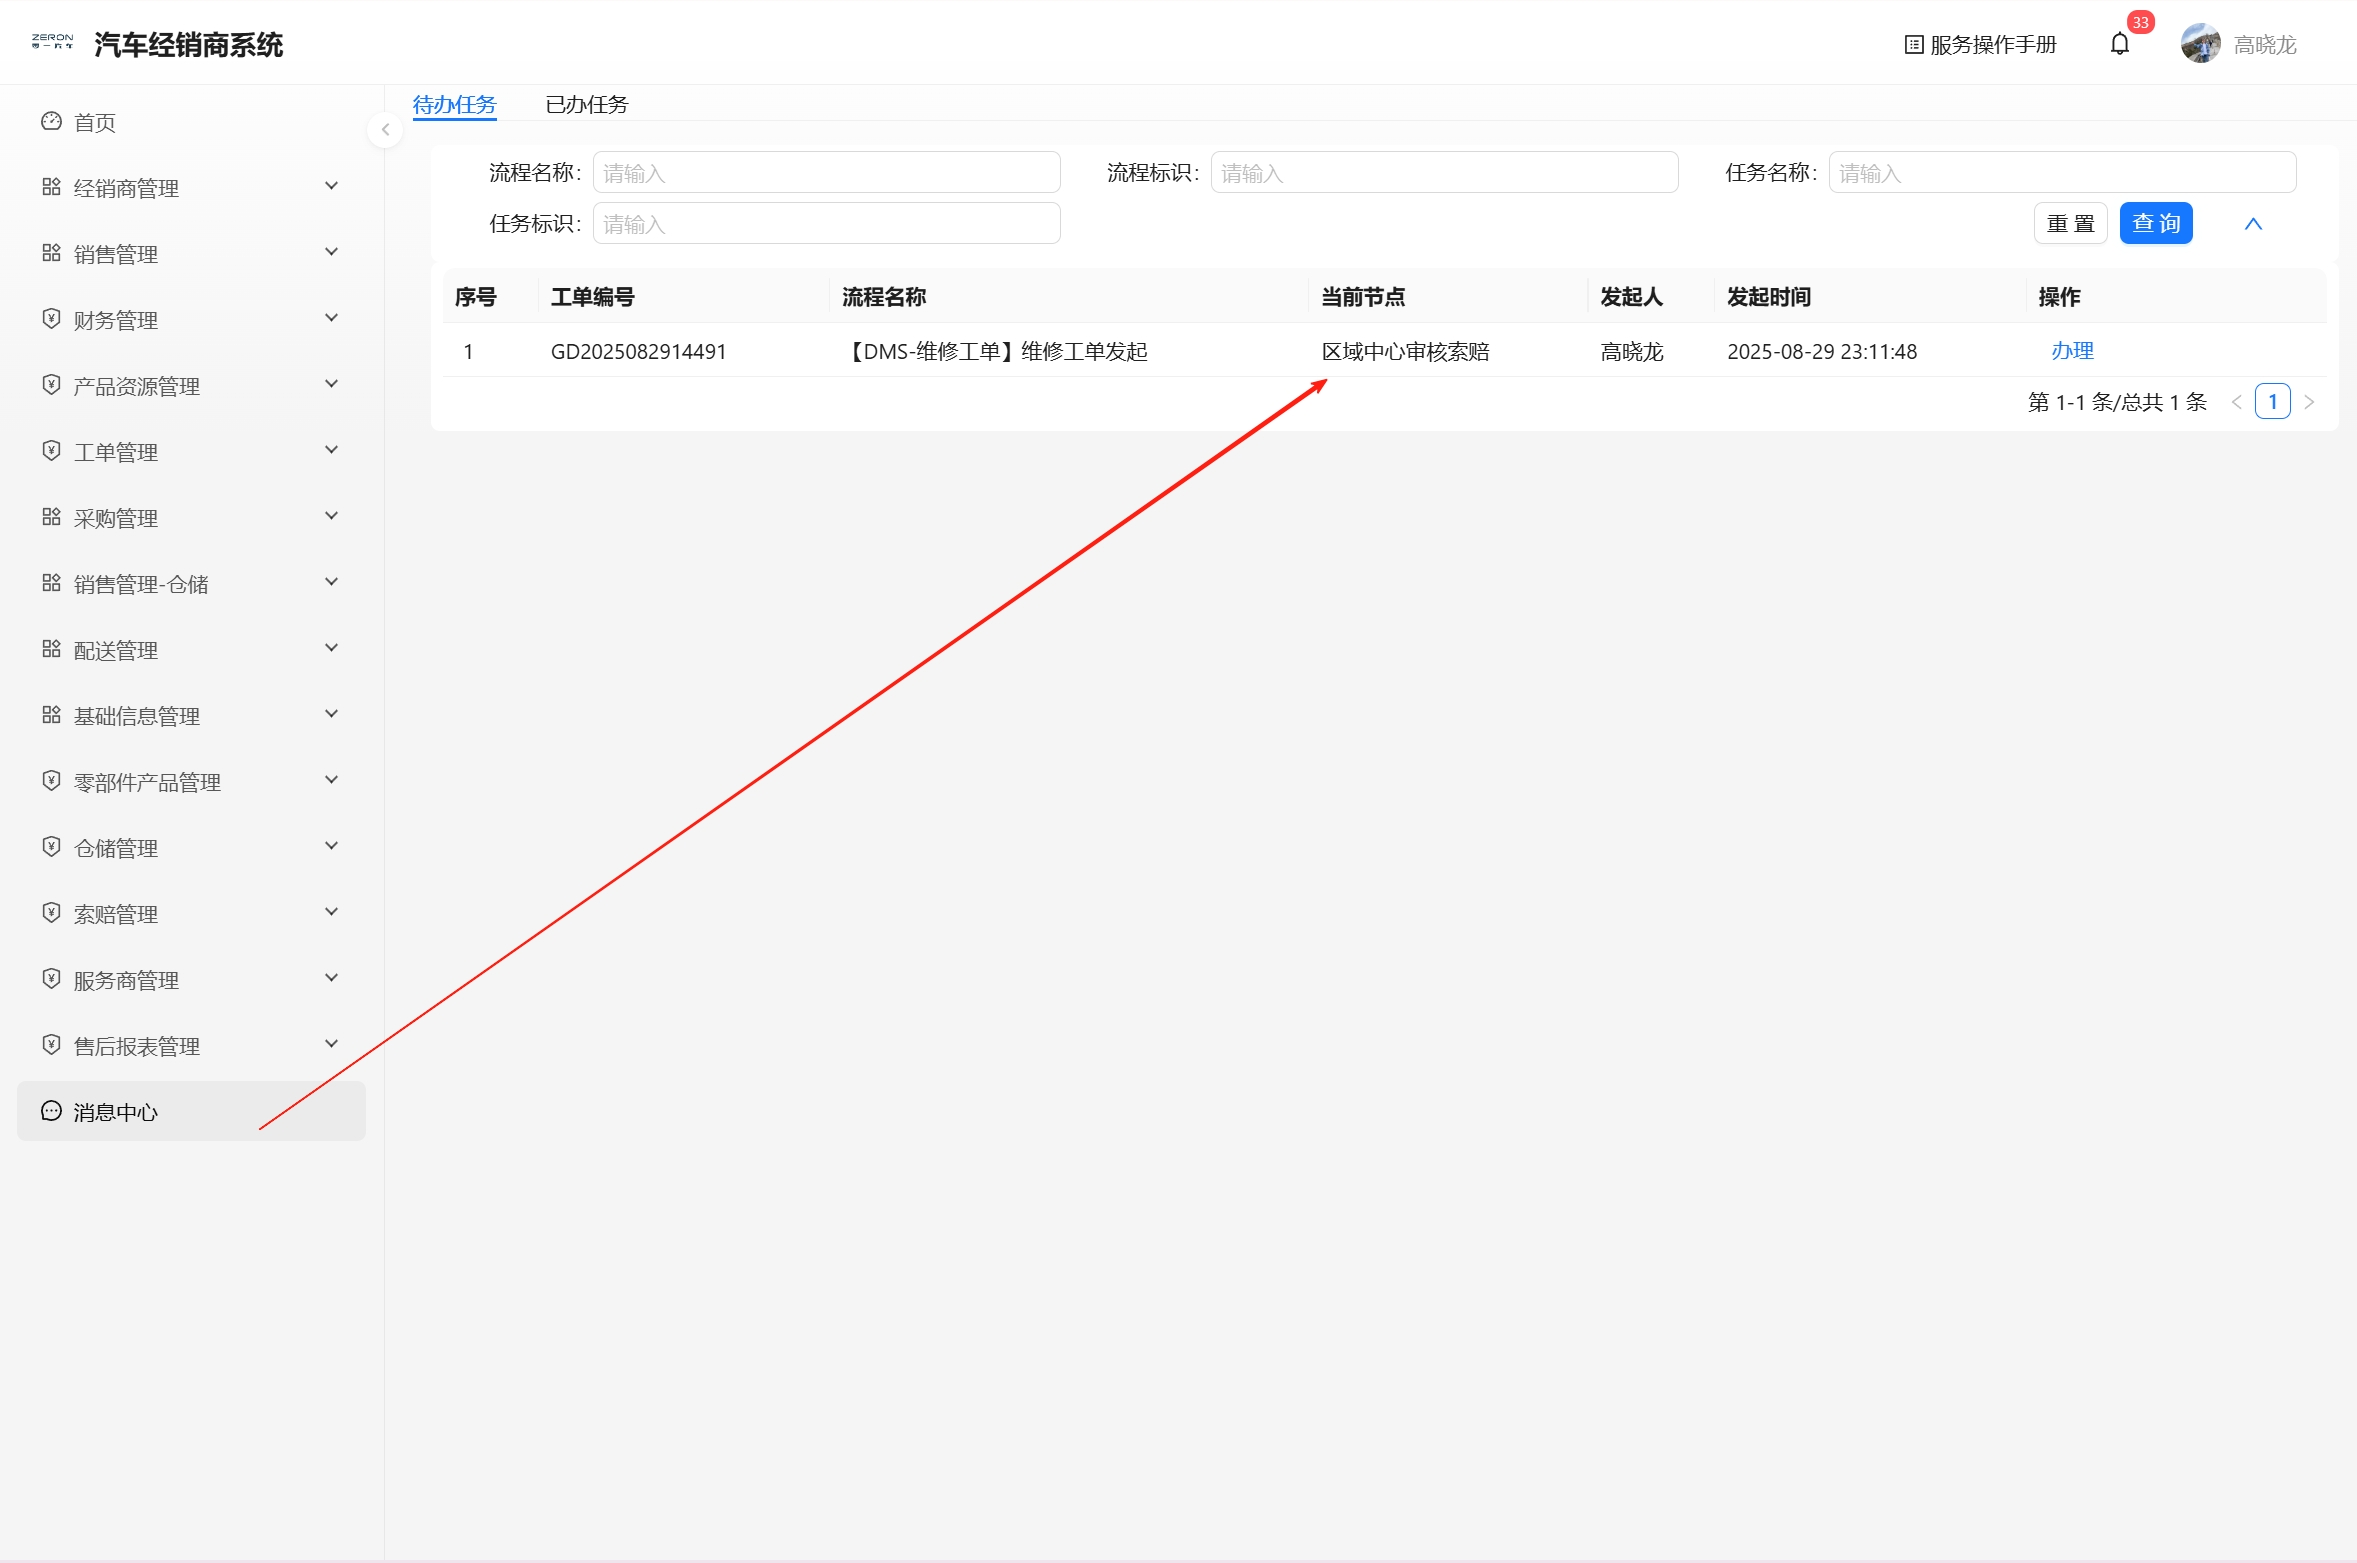Focus the 流程名称 input field

826,172
